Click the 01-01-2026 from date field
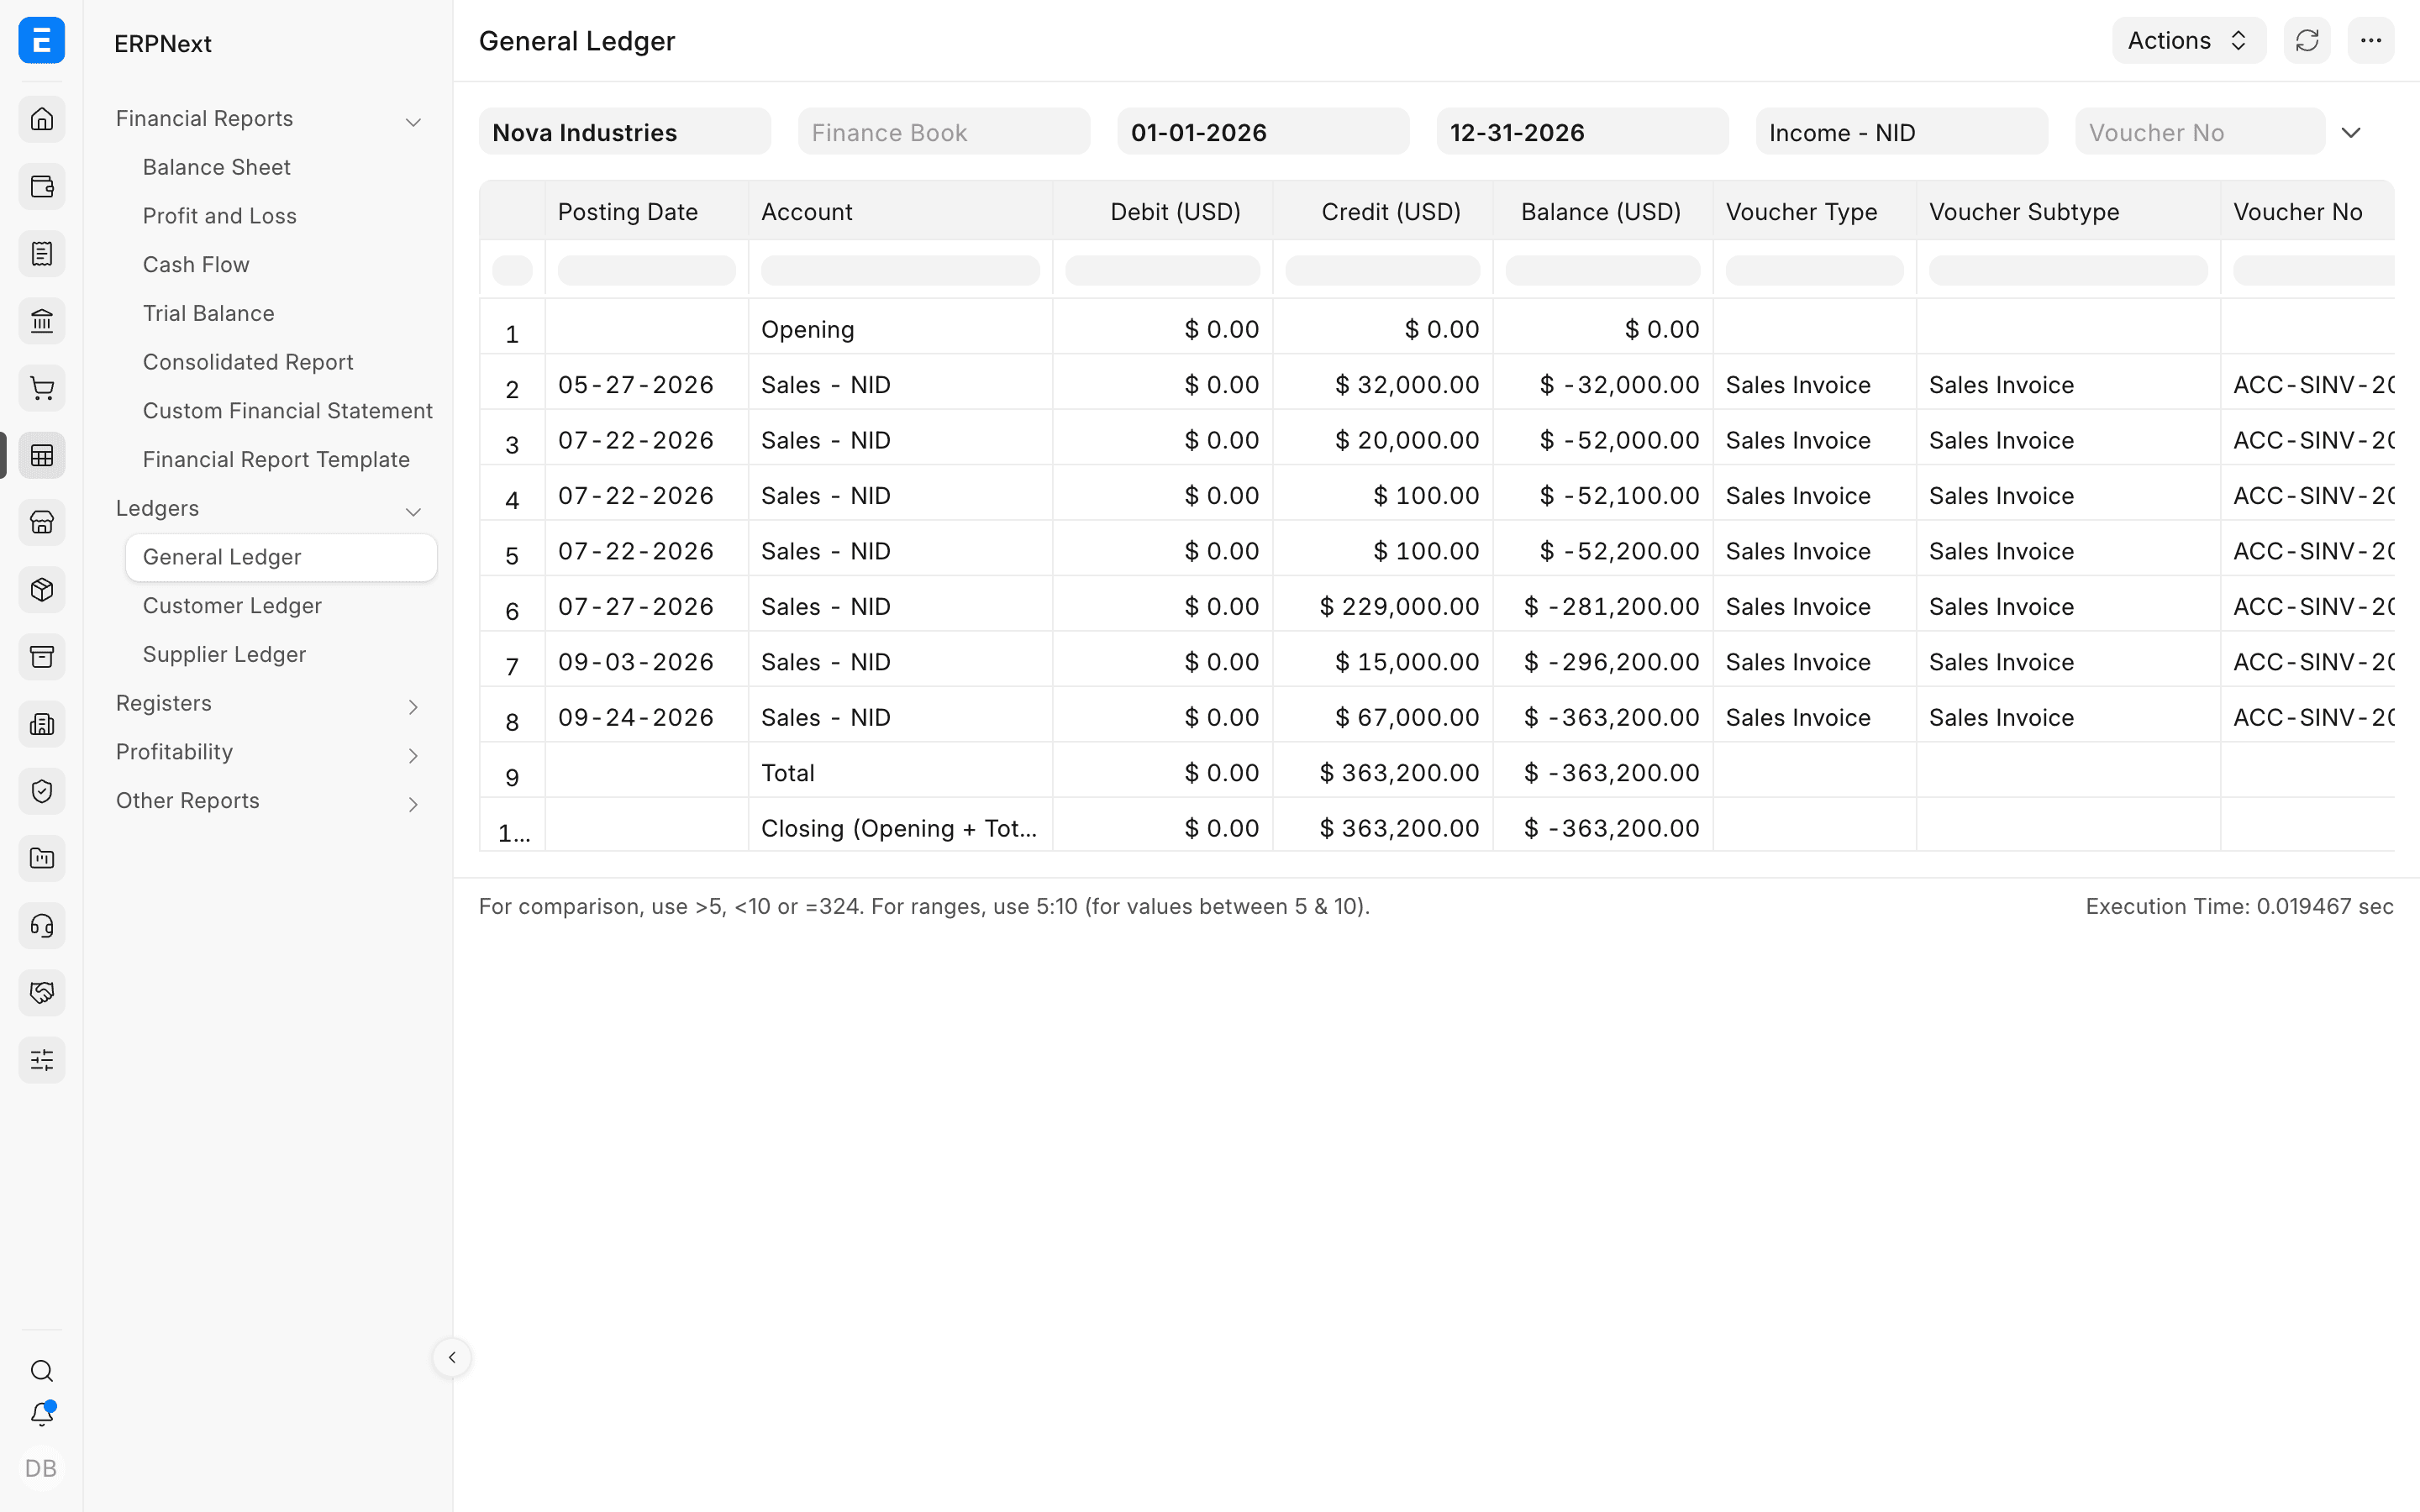The height and width of the screenshot is (1512, 2420). click(x=1263, y=132)
